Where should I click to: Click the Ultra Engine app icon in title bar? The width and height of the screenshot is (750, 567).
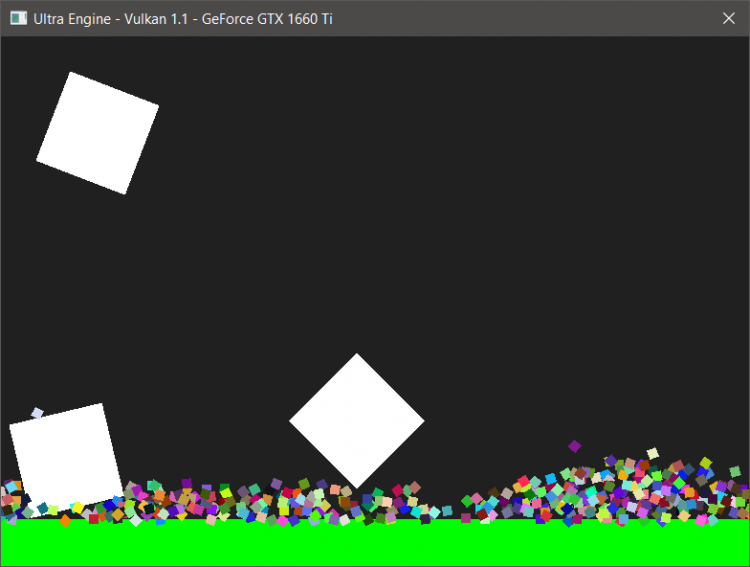(x=18, y=19)
